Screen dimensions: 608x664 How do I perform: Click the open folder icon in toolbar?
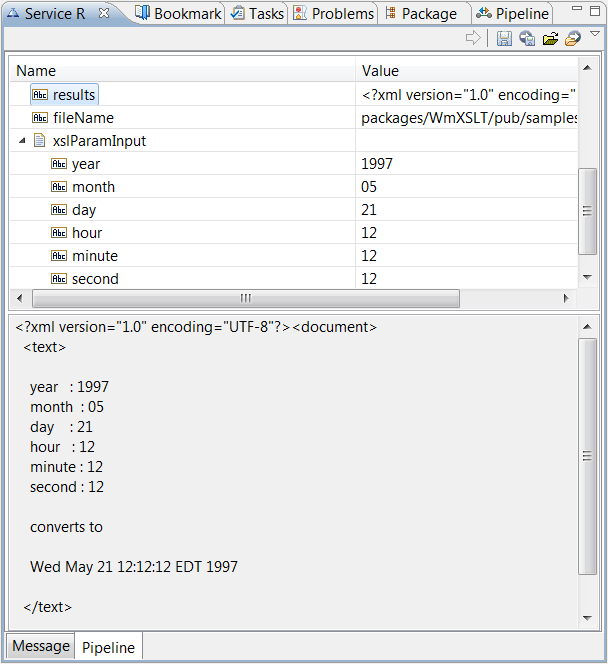coord(549,39)
